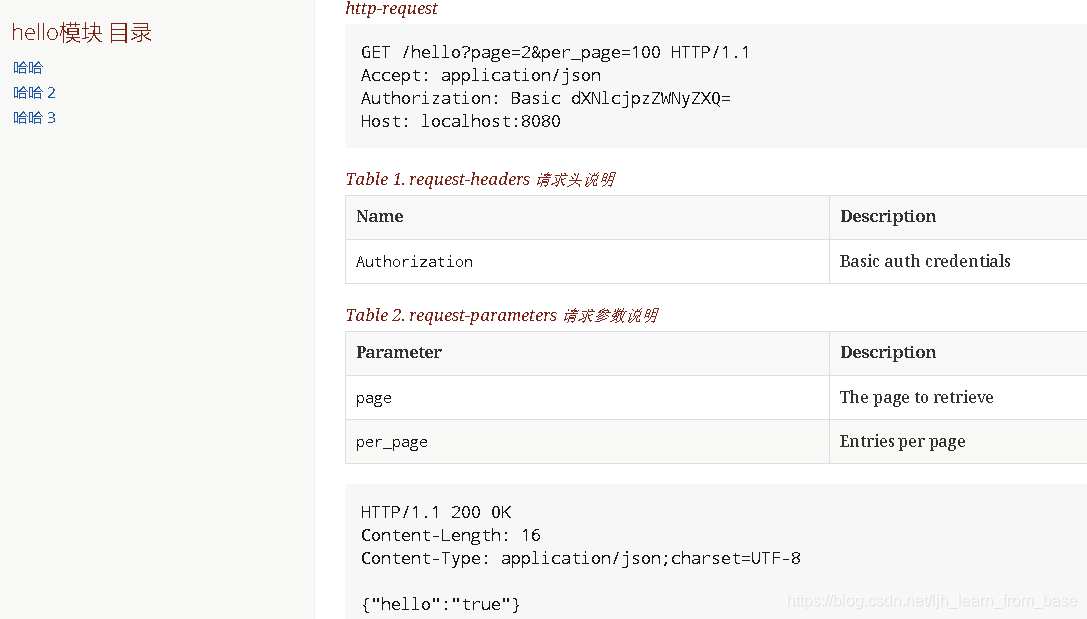Click Description header in request-parameters table

pyautogui.click(x=888, y=353)
